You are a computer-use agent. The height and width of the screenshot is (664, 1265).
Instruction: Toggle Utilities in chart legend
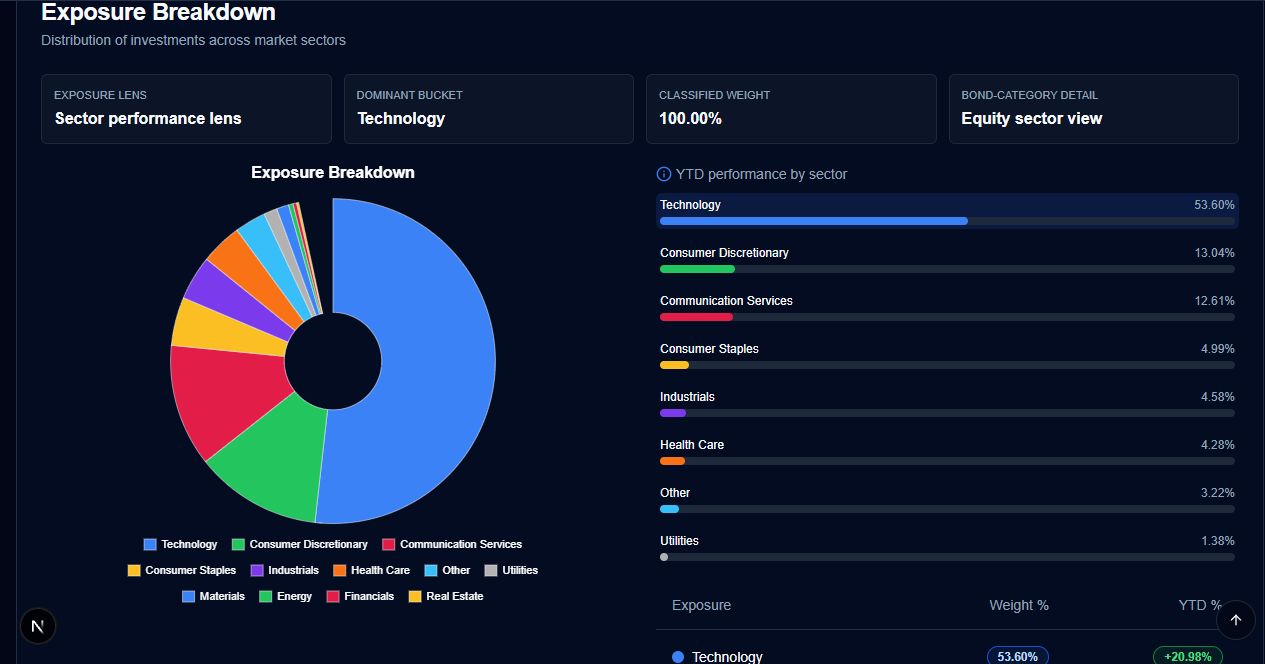511,570
